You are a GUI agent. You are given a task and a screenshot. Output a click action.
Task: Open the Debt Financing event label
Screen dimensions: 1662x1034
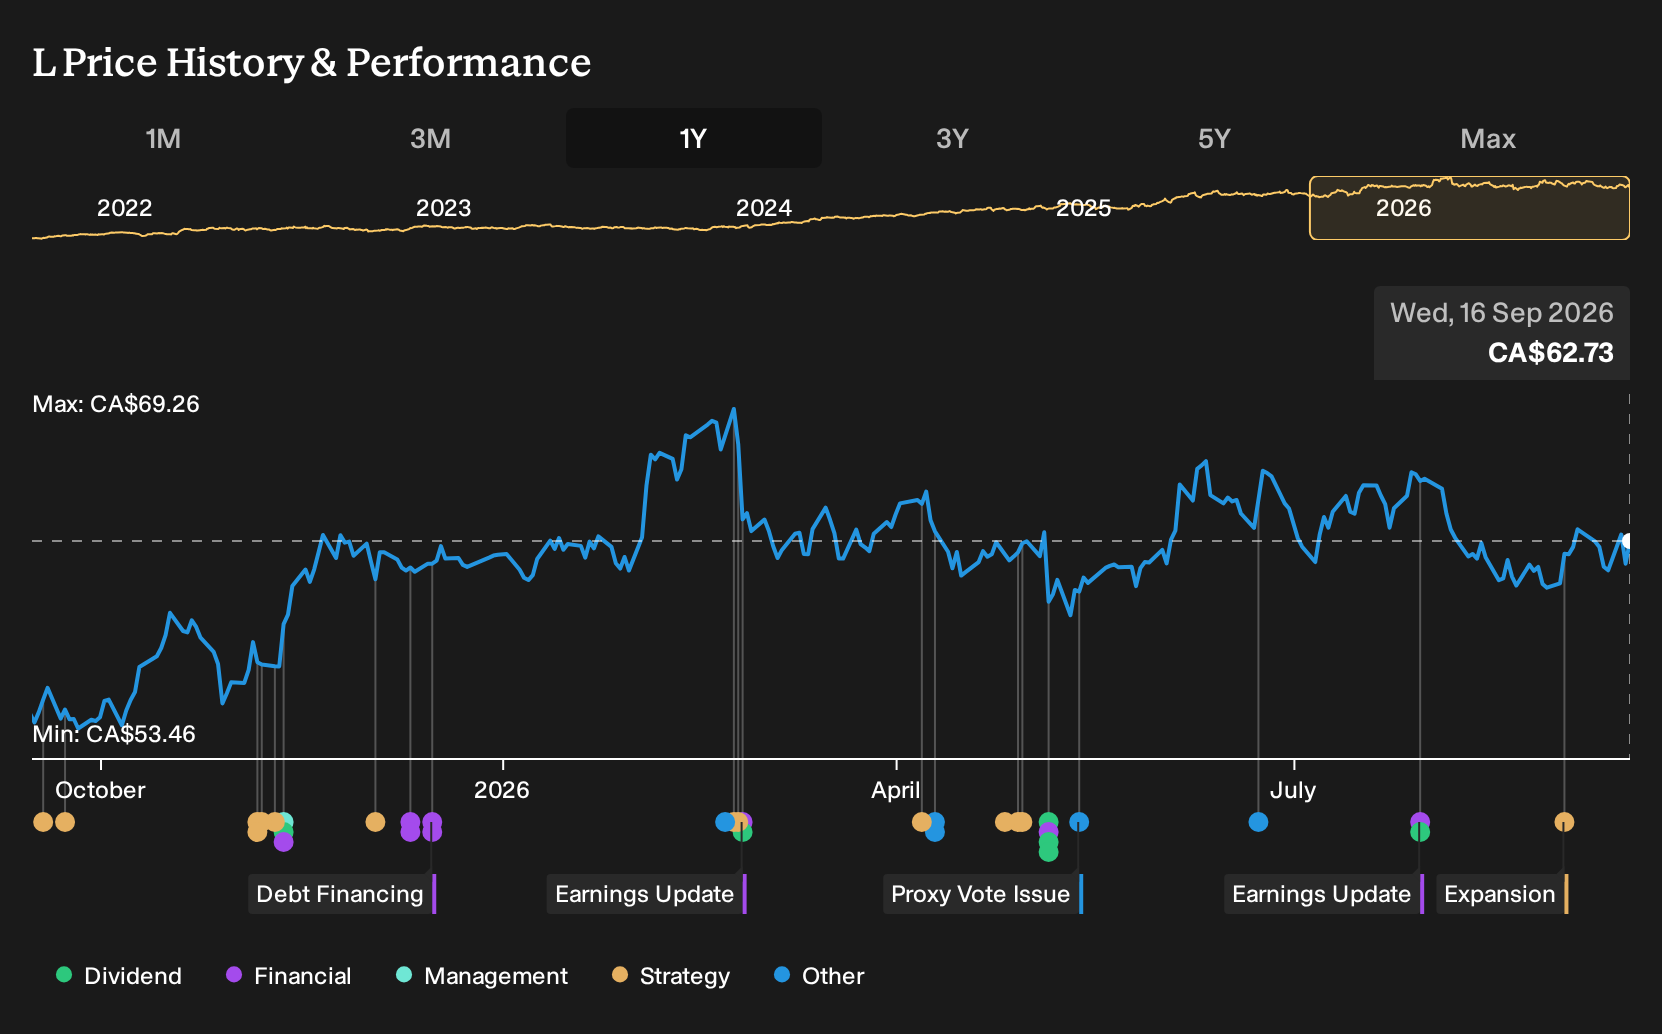pos(340,894)
